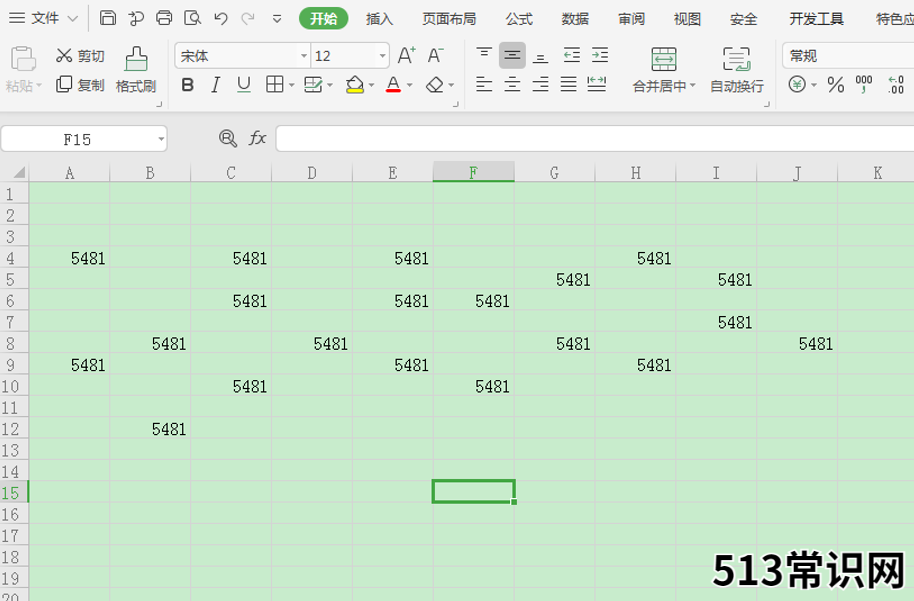Increase font size with A+ icon
Image resolution: width=914 pixels, height=601 pixels.
click(406, 55)
